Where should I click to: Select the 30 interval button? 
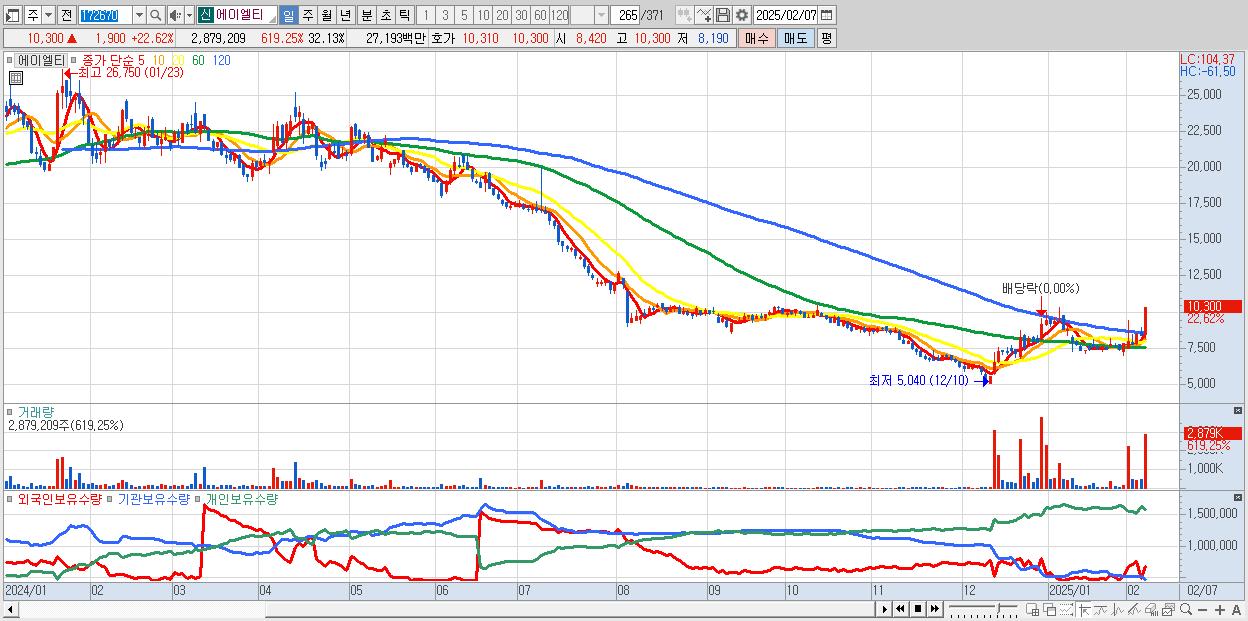tap(521, 15)
